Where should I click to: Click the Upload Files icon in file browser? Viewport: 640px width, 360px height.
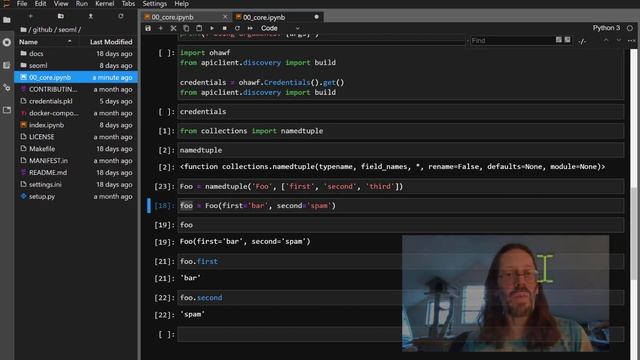[x=91, y=16]
